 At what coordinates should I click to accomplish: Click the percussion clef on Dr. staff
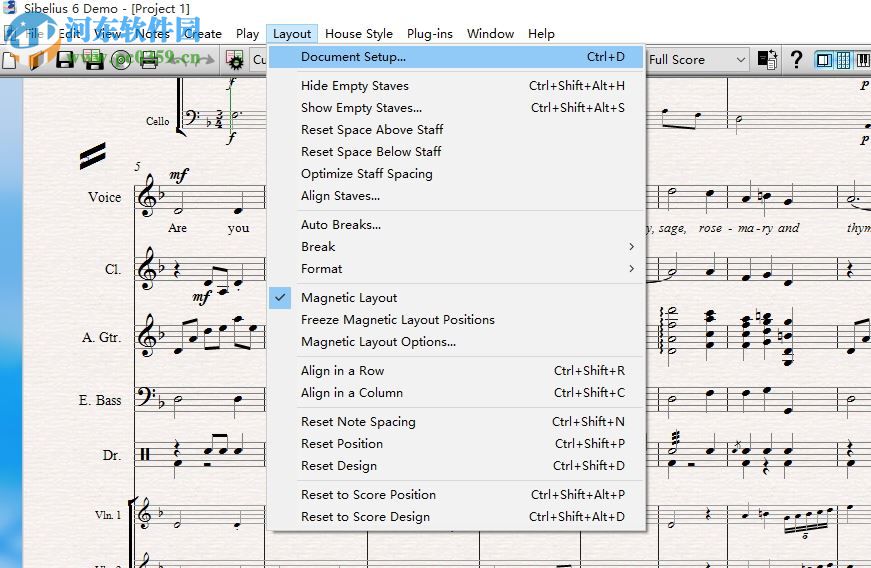pos(145,454)
